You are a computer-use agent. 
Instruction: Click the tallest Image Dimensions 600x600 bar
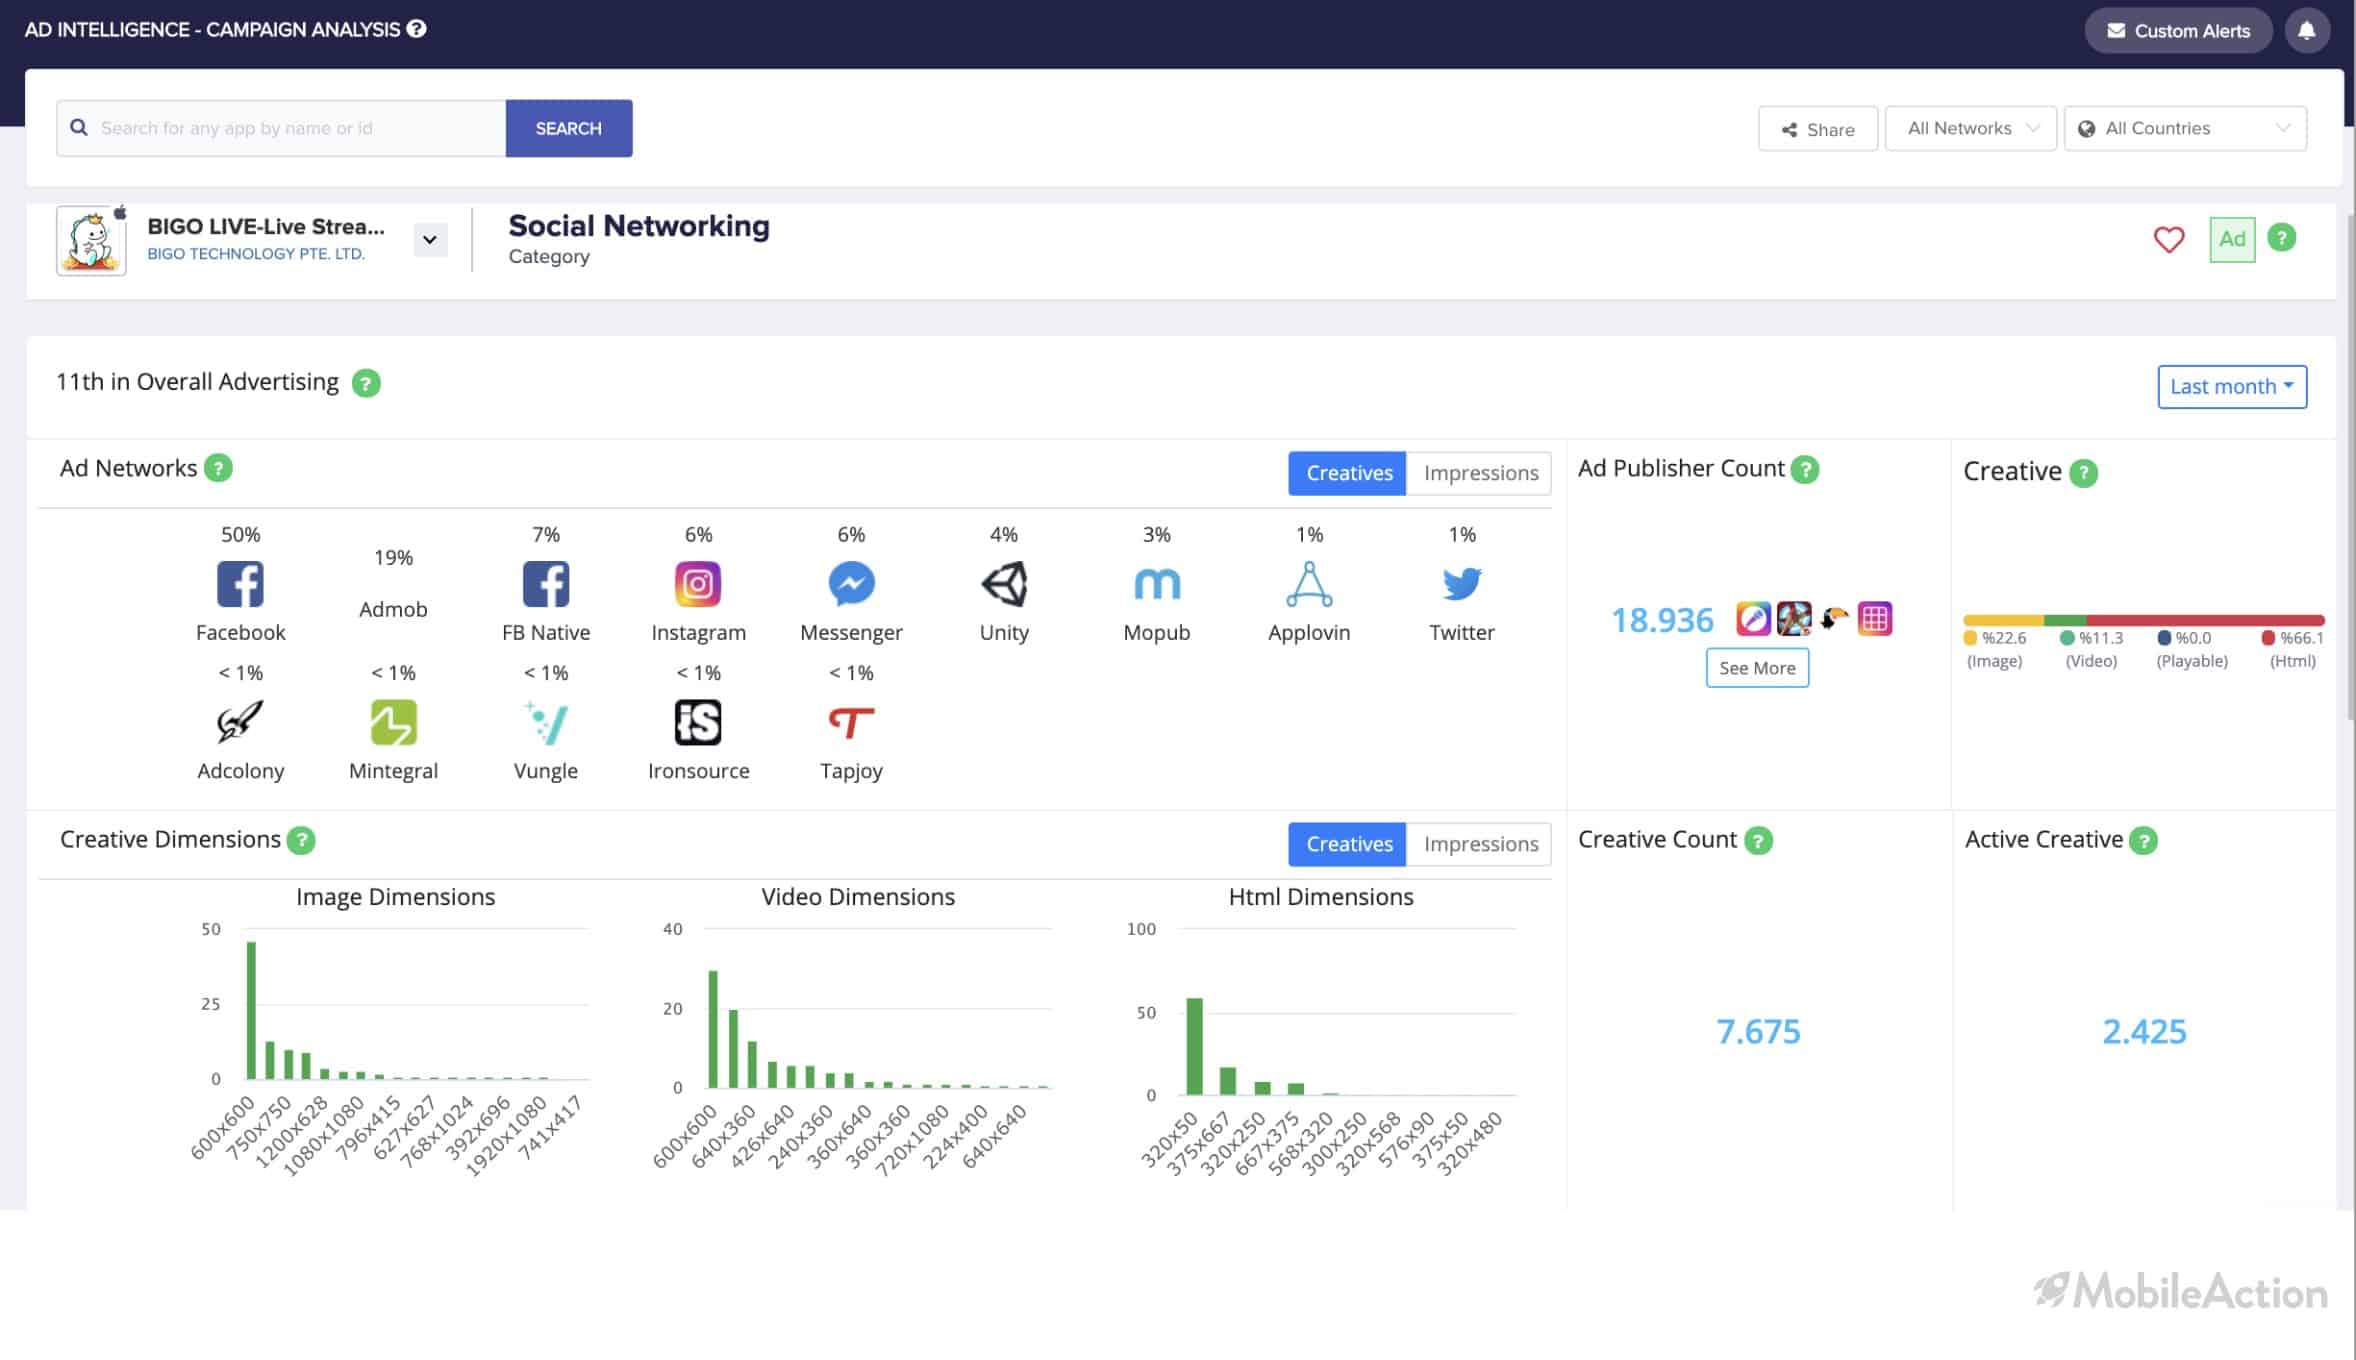251,1010
